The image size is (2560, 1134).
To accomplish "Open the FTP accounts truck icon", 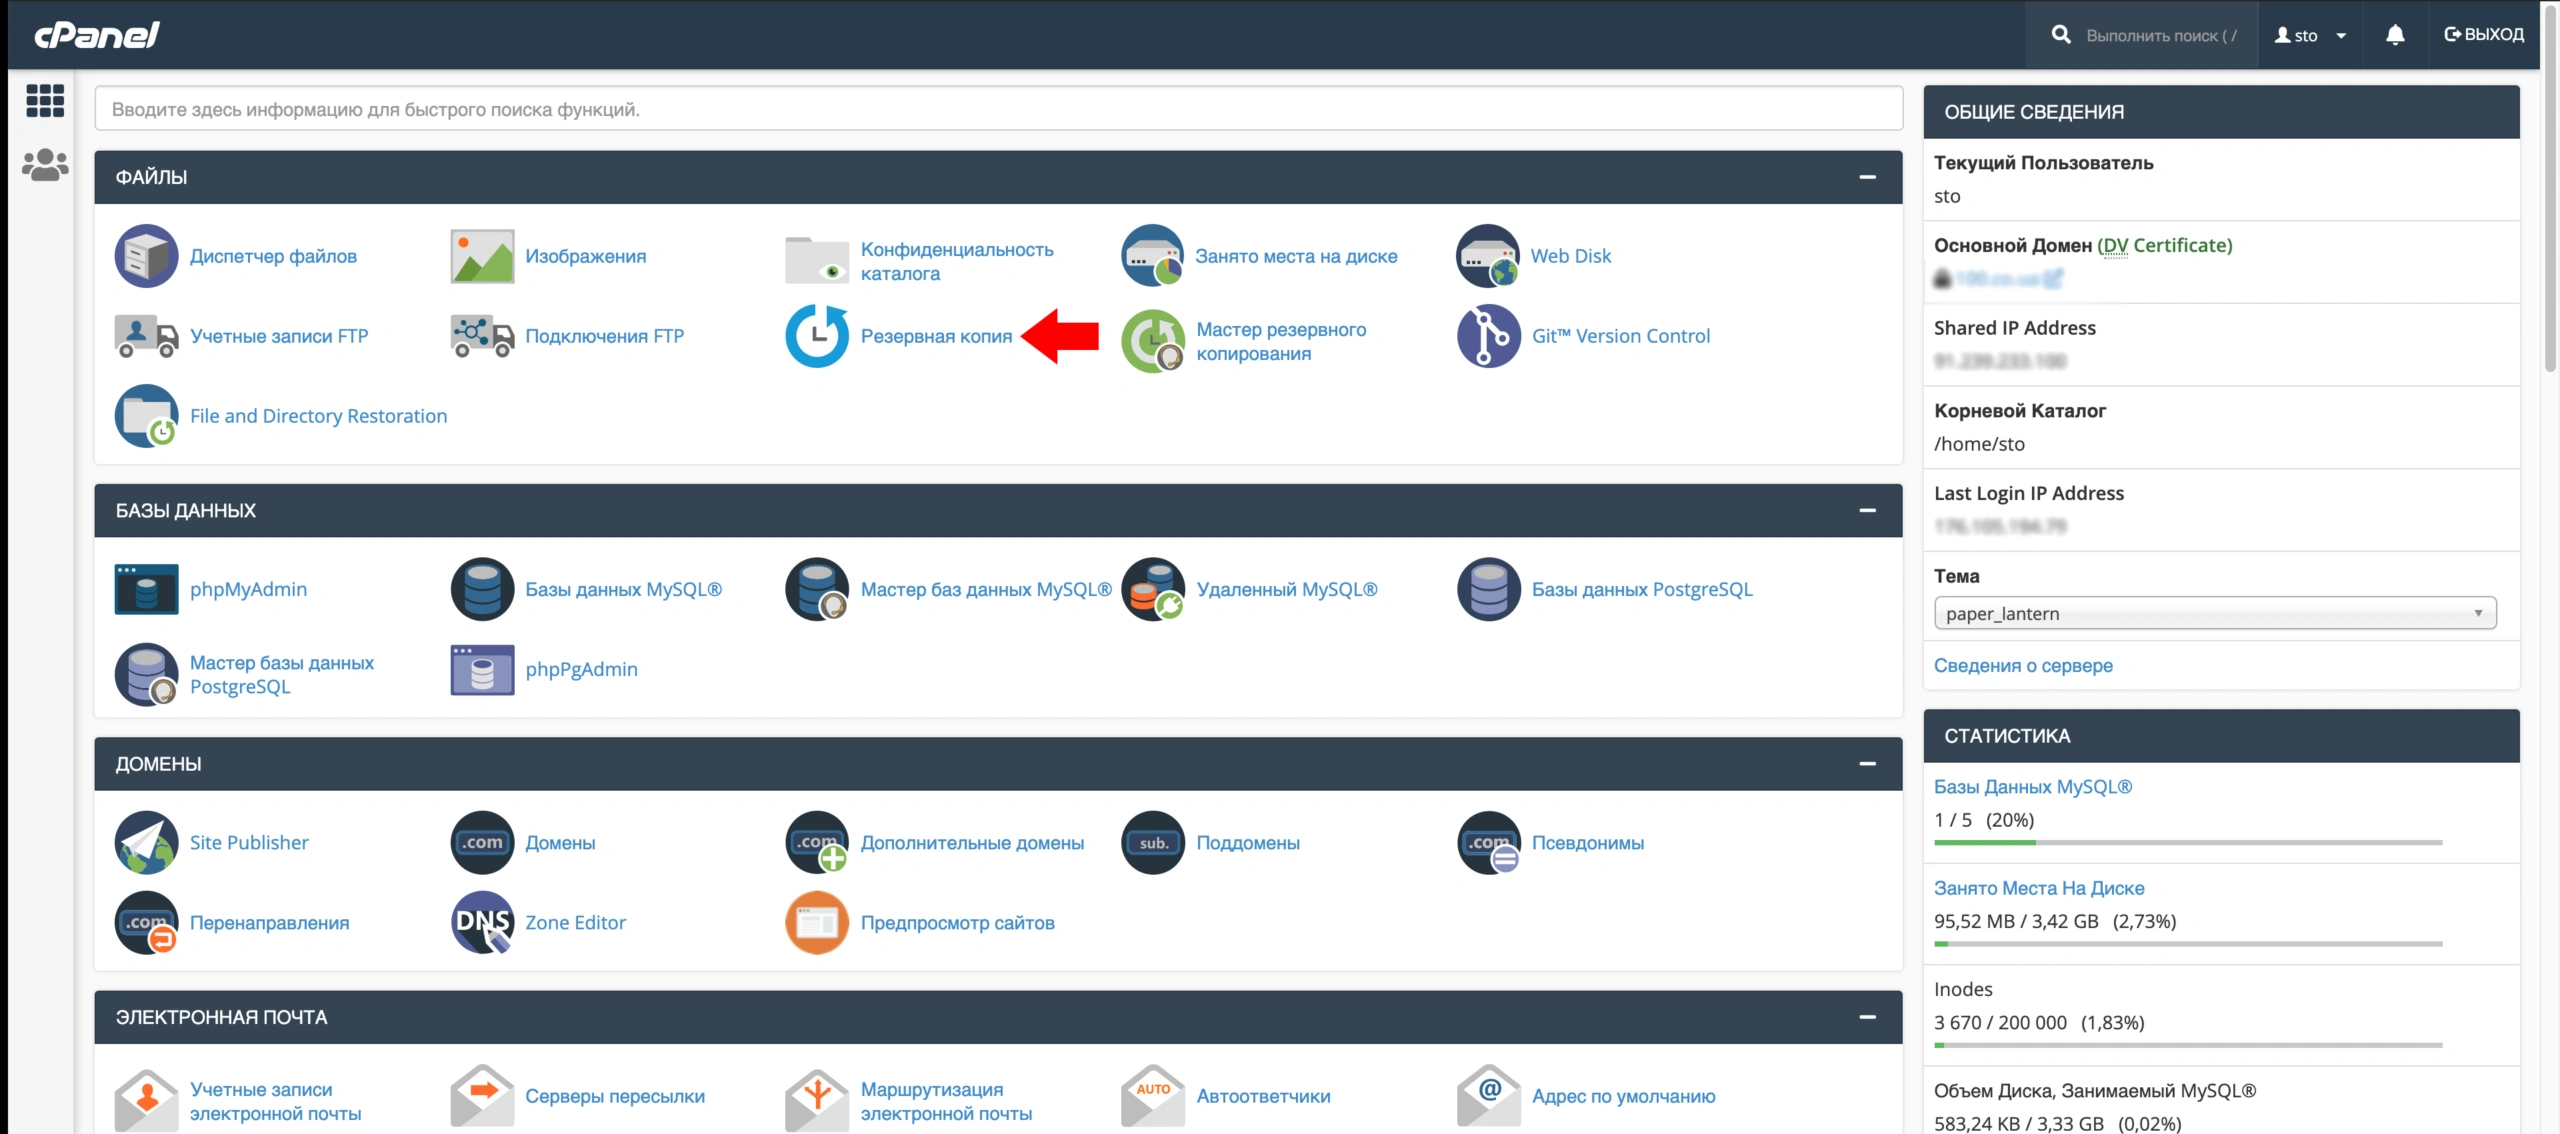I will (146, 336).
